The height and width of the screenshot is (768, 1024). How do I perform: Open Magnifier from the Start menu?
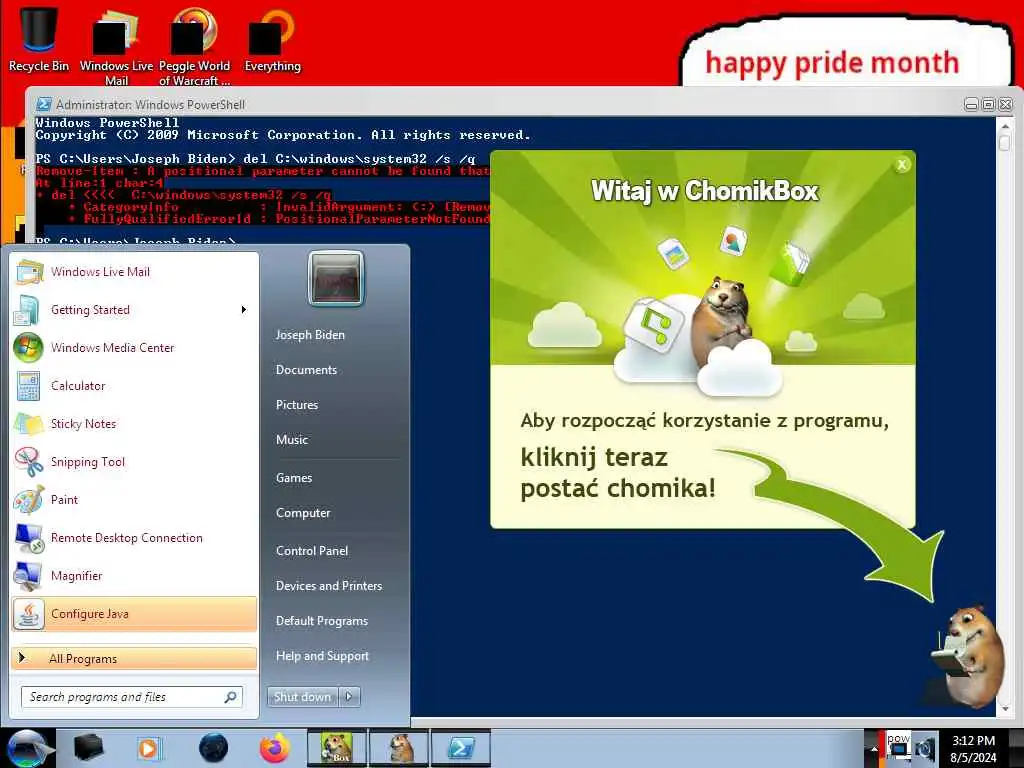point(134,575)
